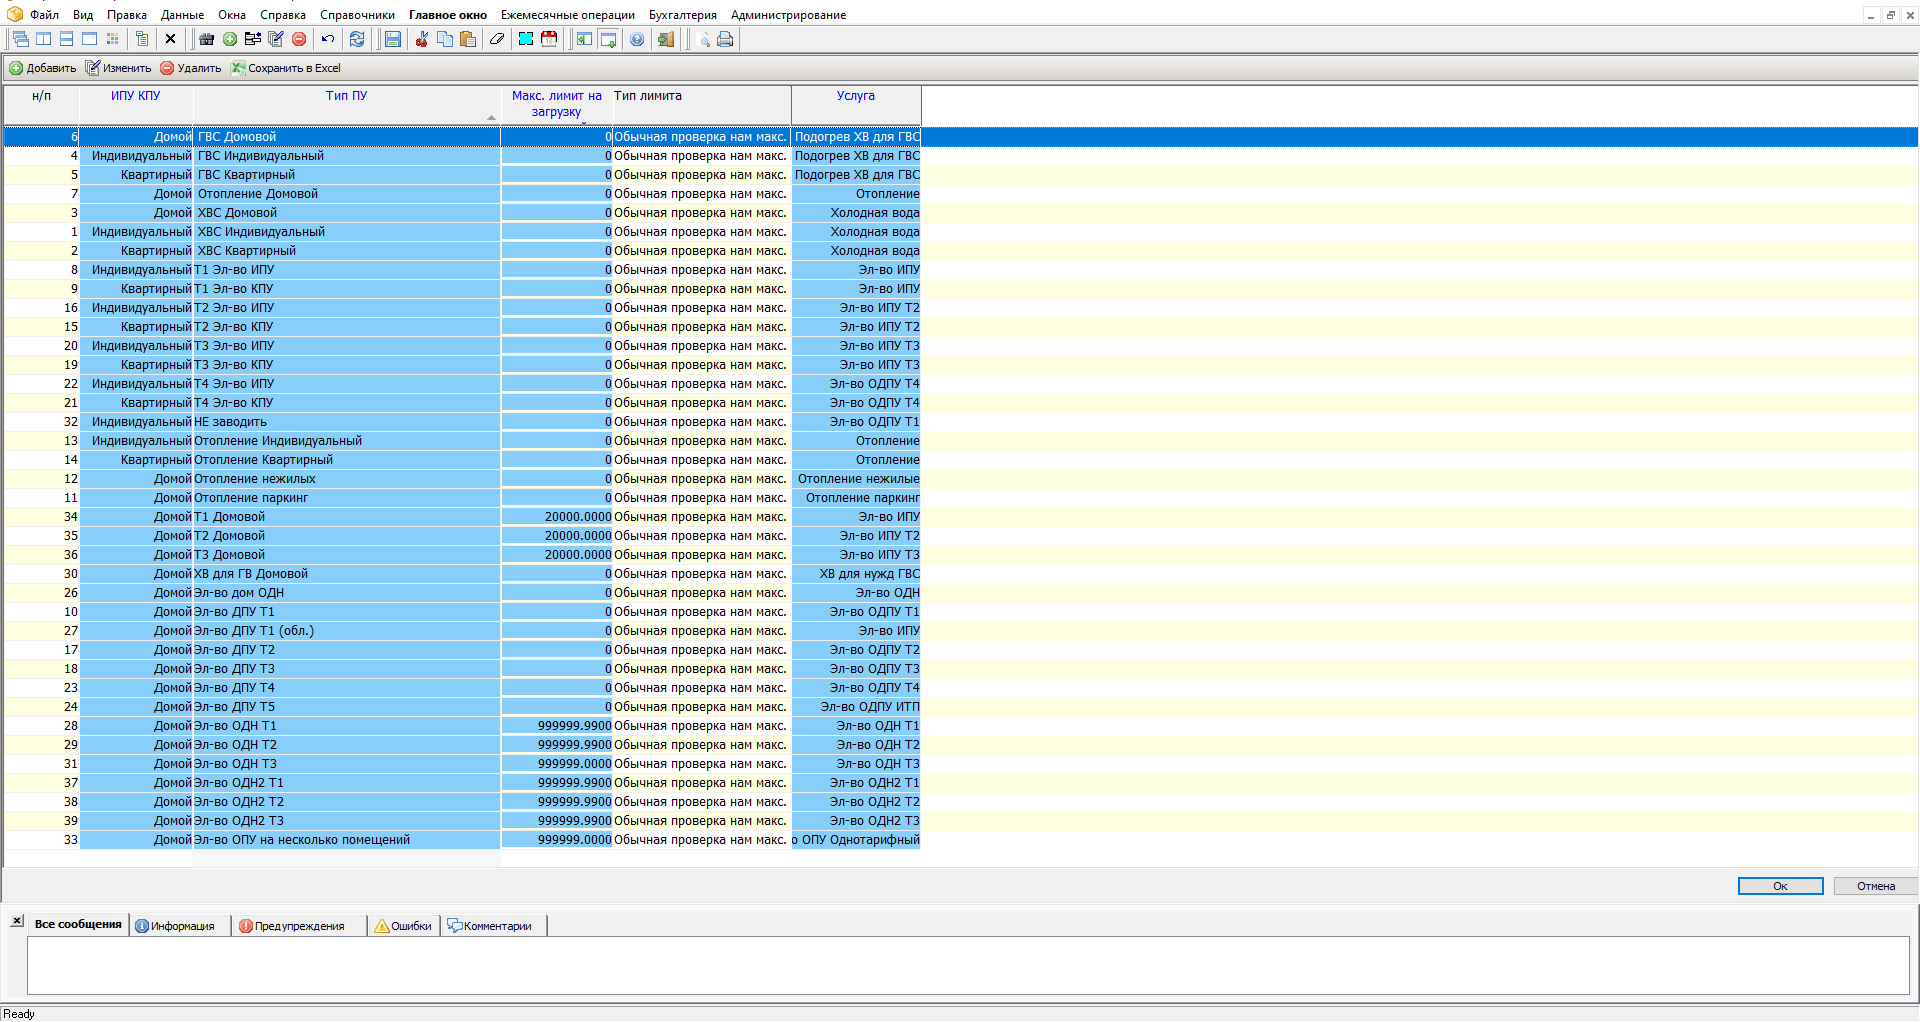Click the tile windows vertically icon
1920x1022 pixels.
[x=44, y=39]
